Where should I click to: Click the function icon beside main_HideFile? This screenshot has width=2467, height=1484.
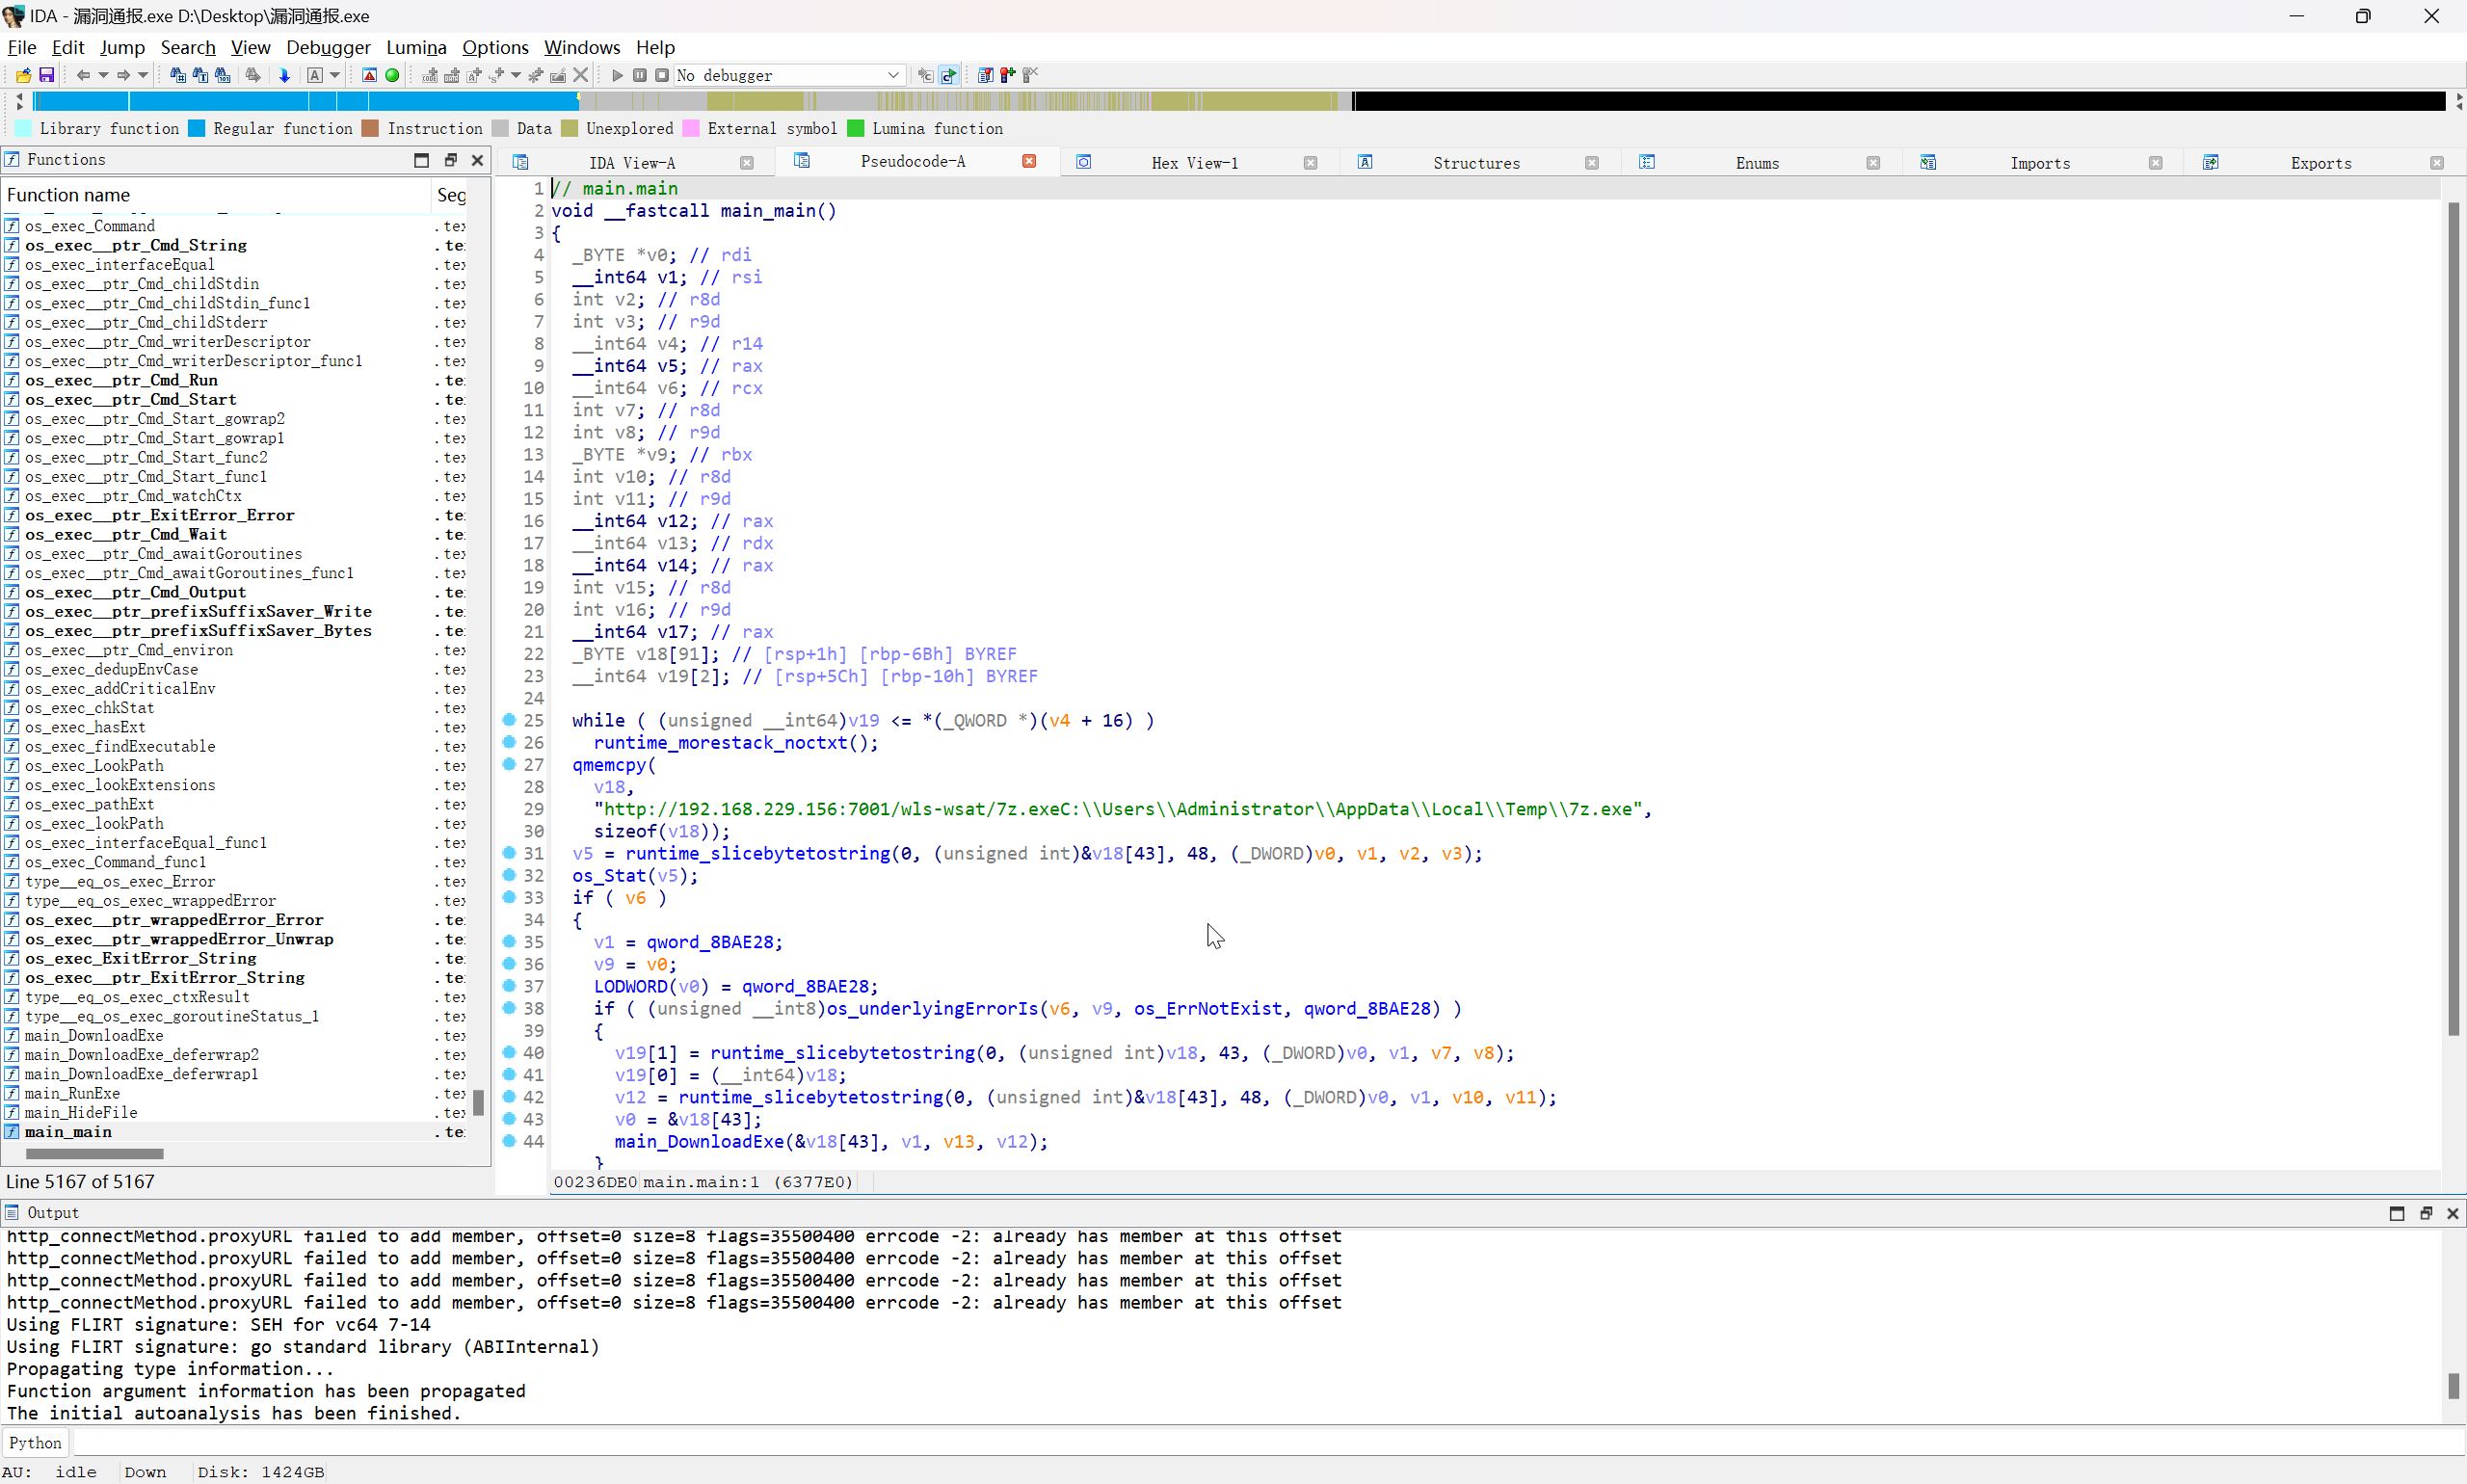[x=12, y=1112]
